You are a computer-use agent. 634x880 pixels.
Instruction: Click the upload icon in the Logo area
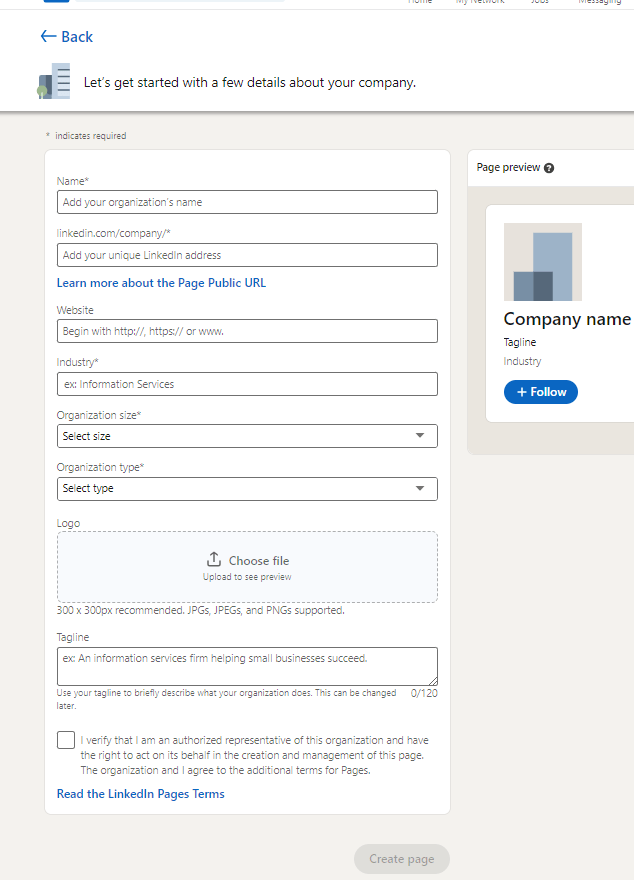216,559
